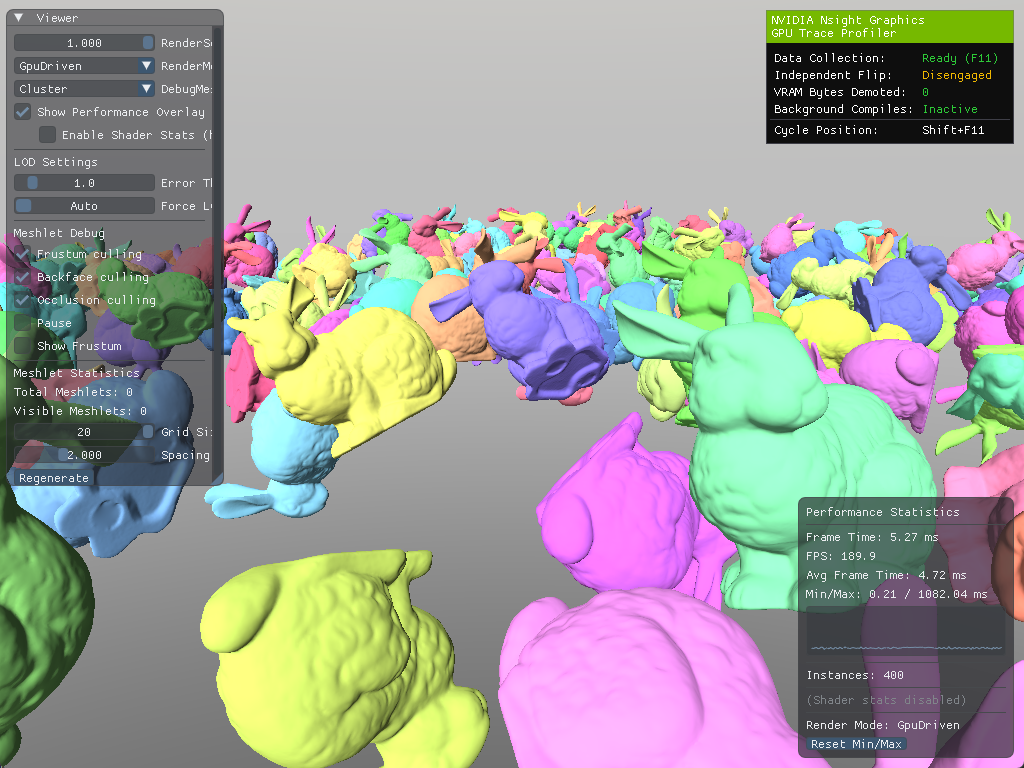Viewport: 1024px width, 768px height.
Task: Click the Force LOD slider set to Auto
Action: (85, 206)
